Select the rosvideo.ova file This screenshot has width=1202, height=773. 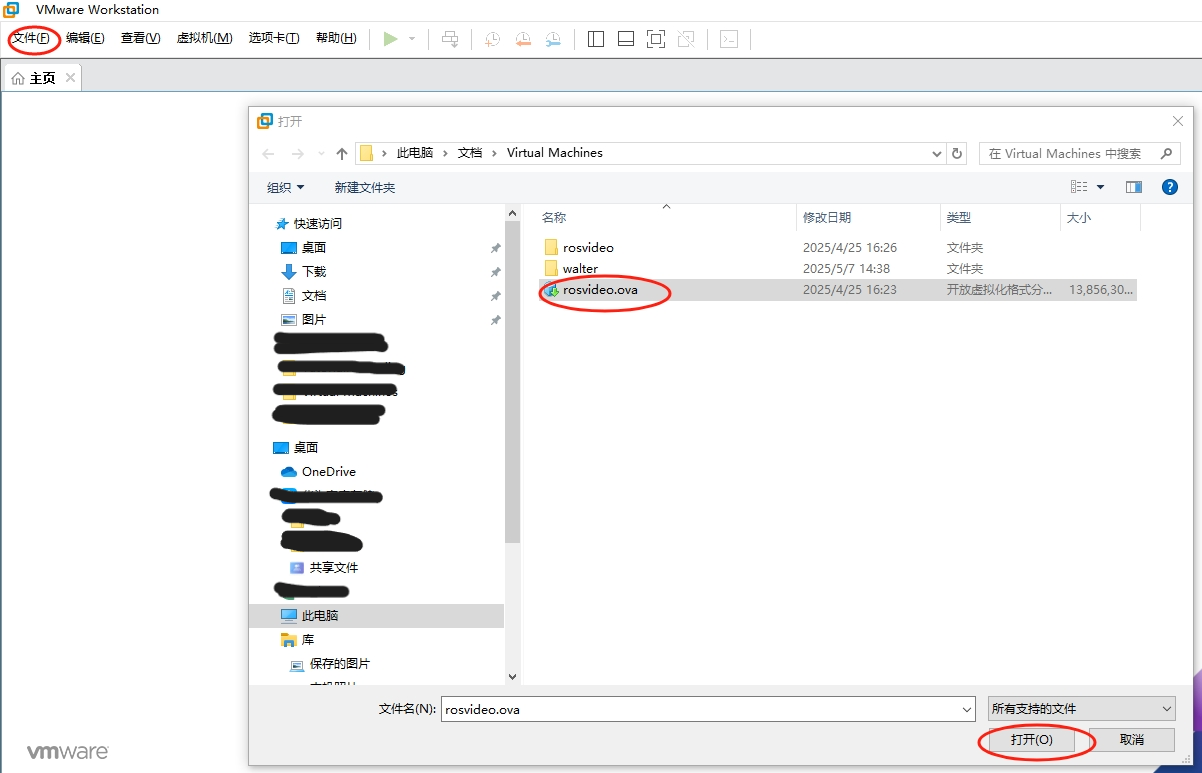(600, 290)
